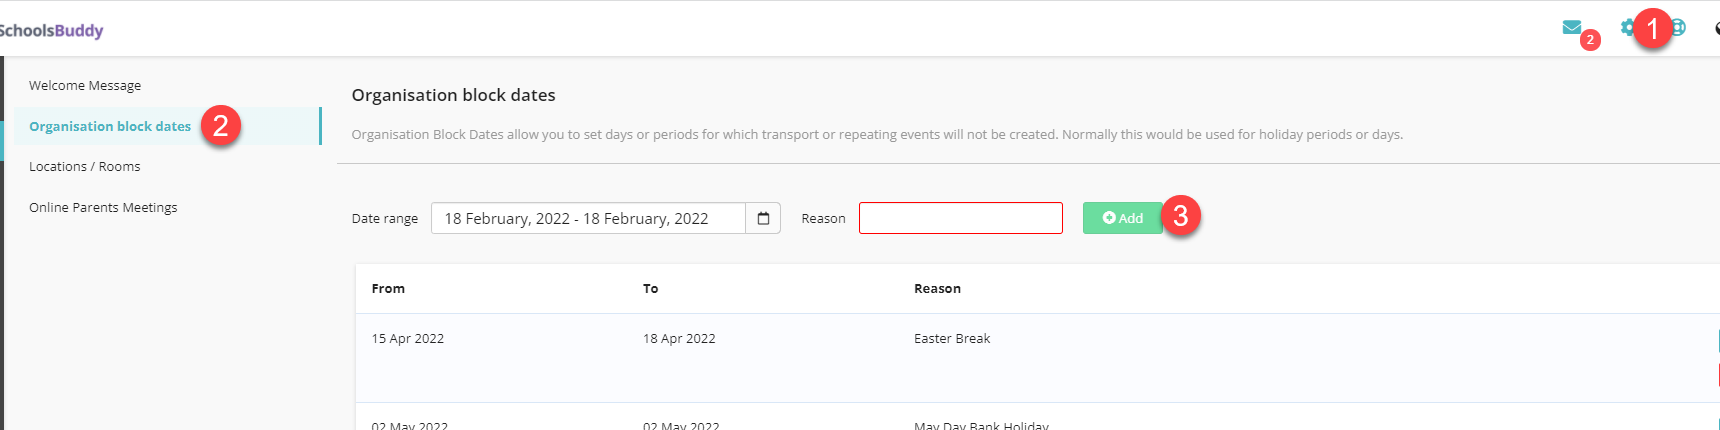Open the Welcome Message section
The image size is (1720, 430).
(x=85, y=85)
